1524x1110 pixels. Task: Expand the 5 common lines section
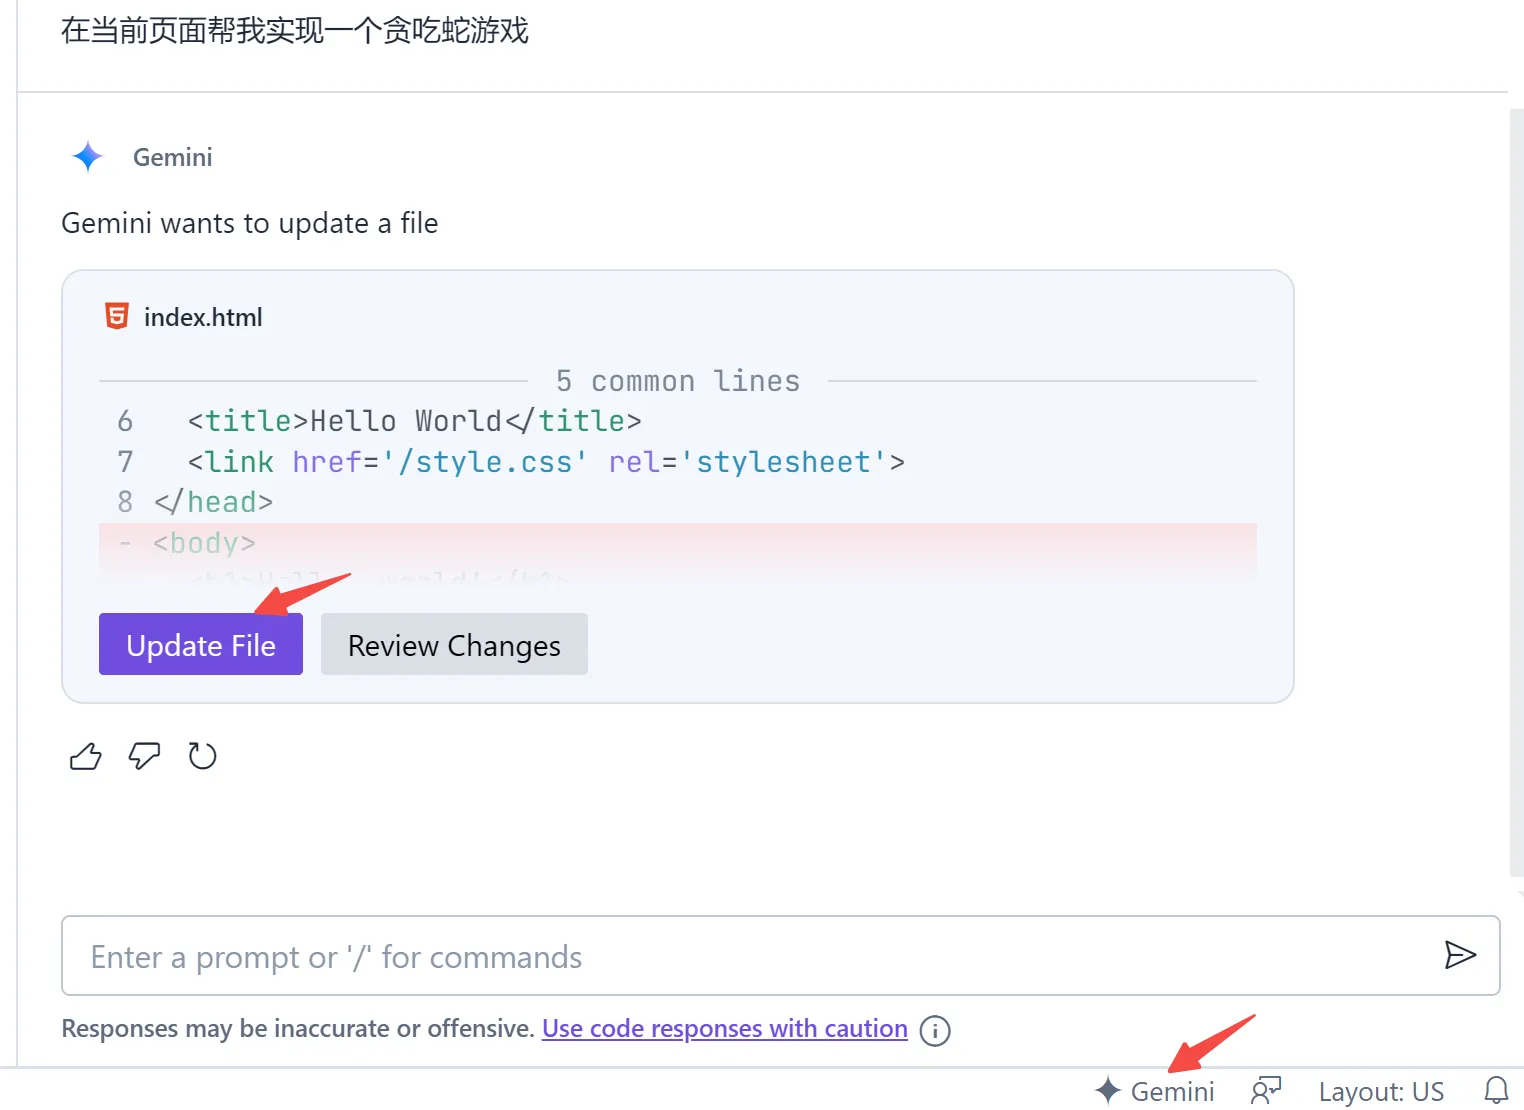tap(678, 381)
